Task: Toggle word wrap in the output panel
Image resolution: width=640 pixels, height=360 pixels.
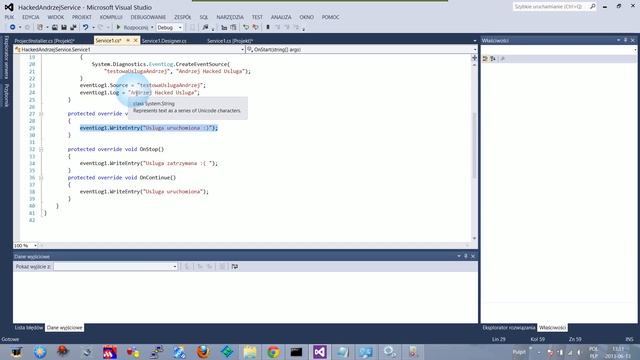Action: (x=235, y=267)
